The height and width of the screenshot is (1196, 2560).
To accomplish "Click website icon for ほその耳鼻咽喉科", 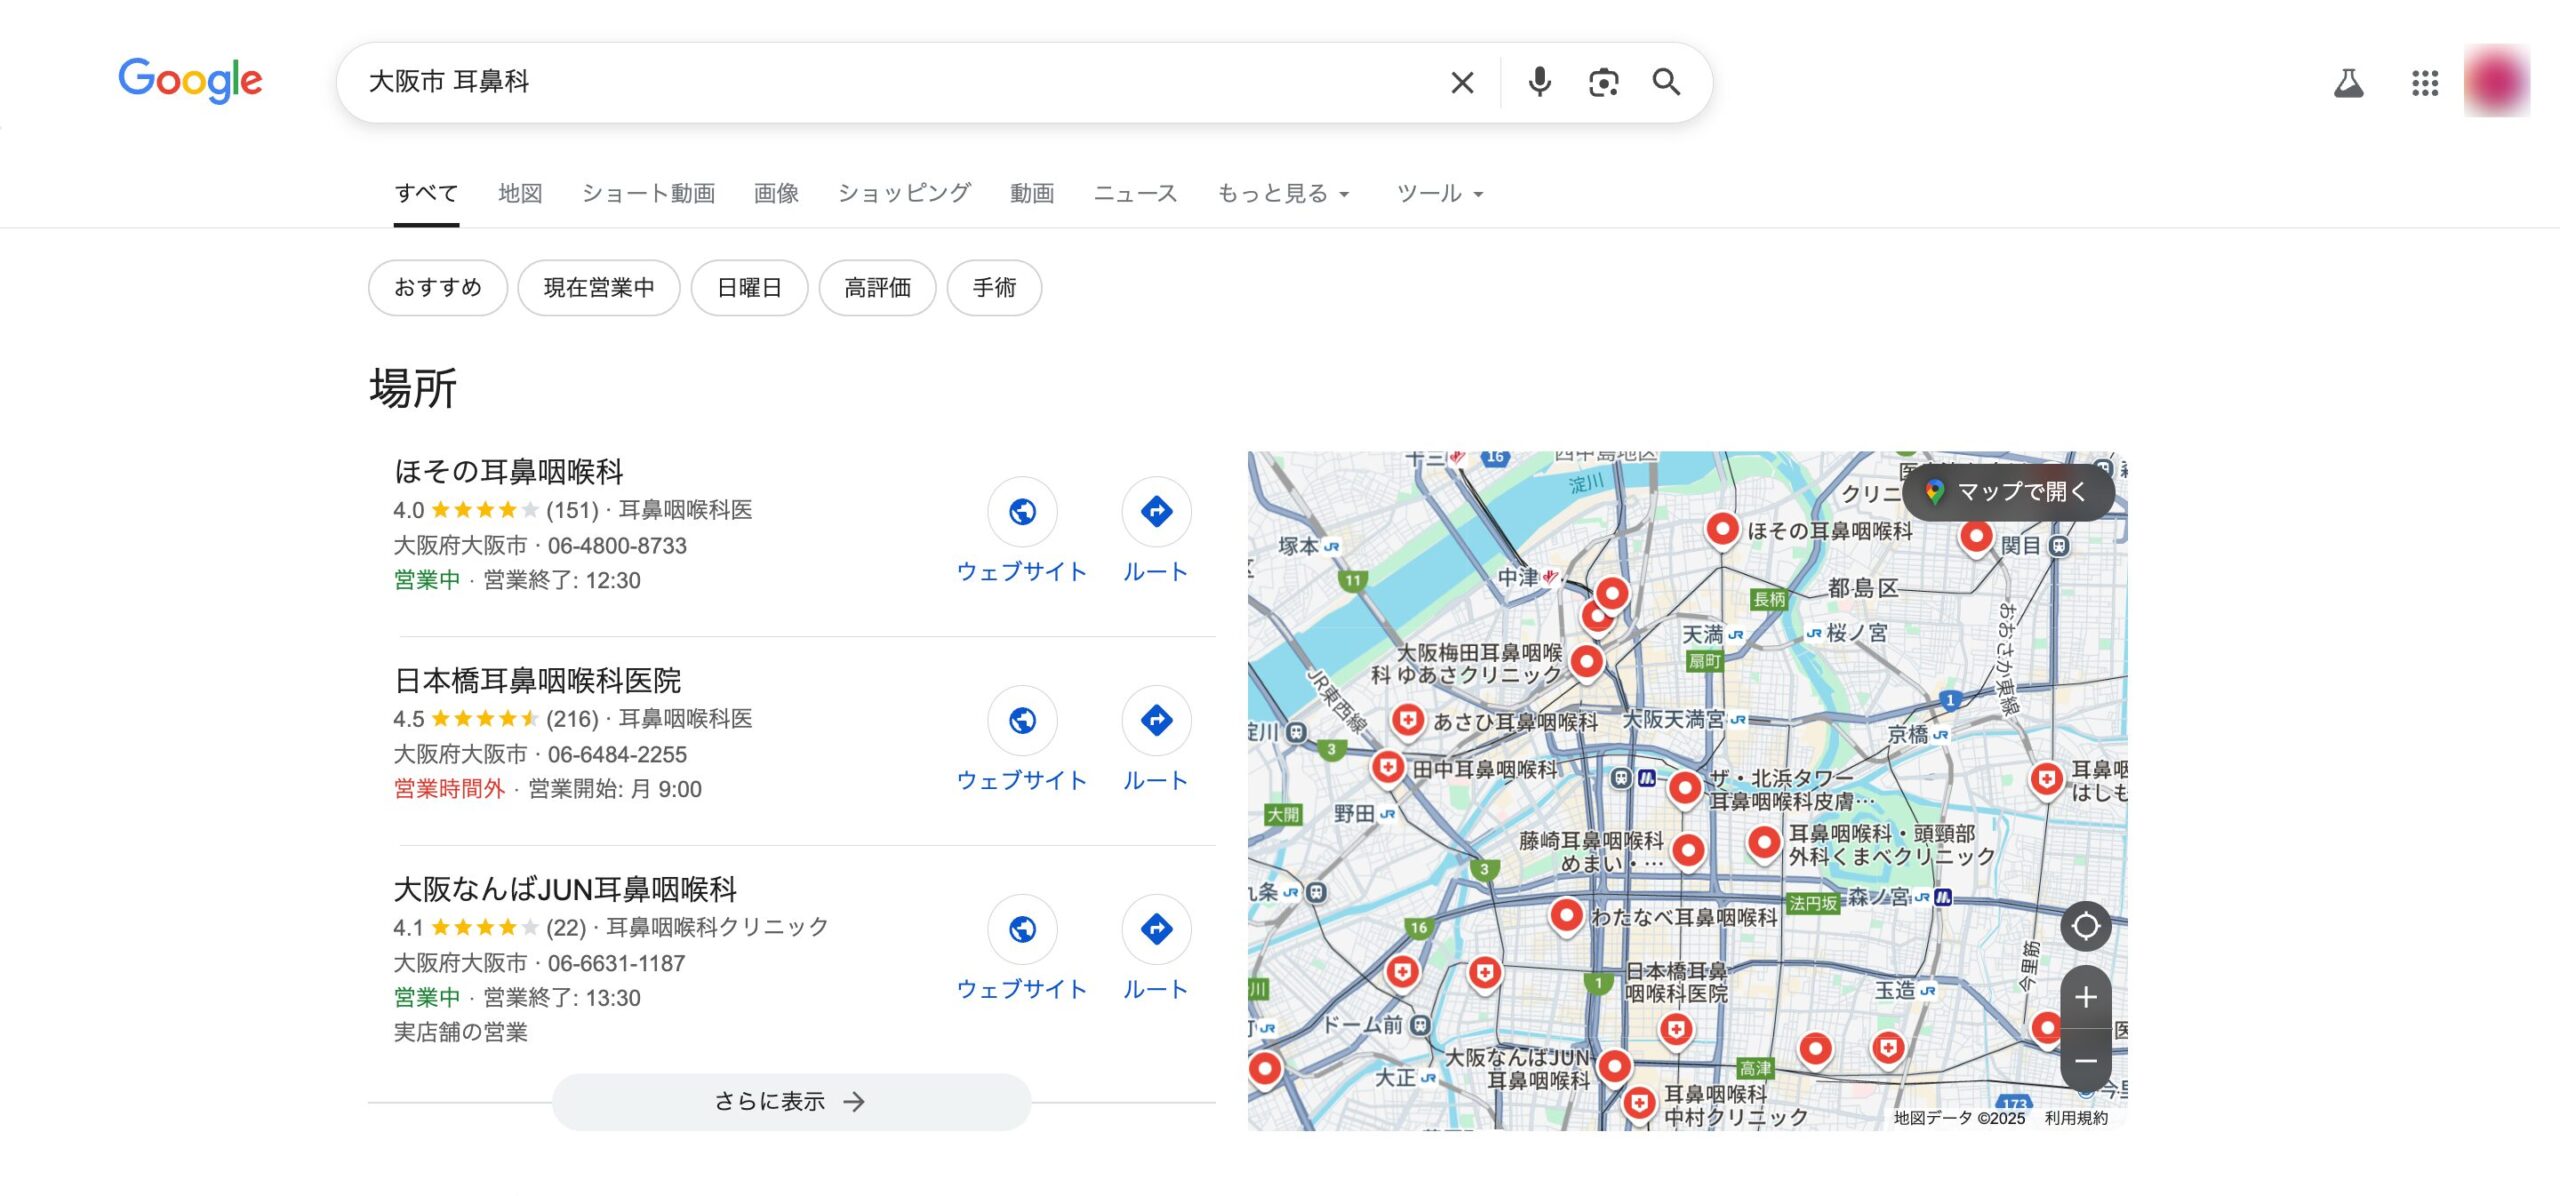I will click(1022, 512).
